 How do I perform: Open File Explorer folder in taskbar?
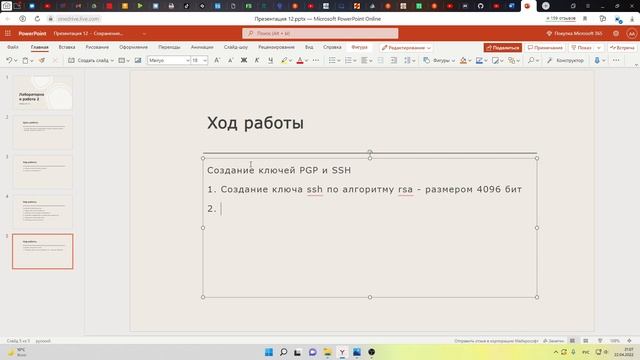327,352
